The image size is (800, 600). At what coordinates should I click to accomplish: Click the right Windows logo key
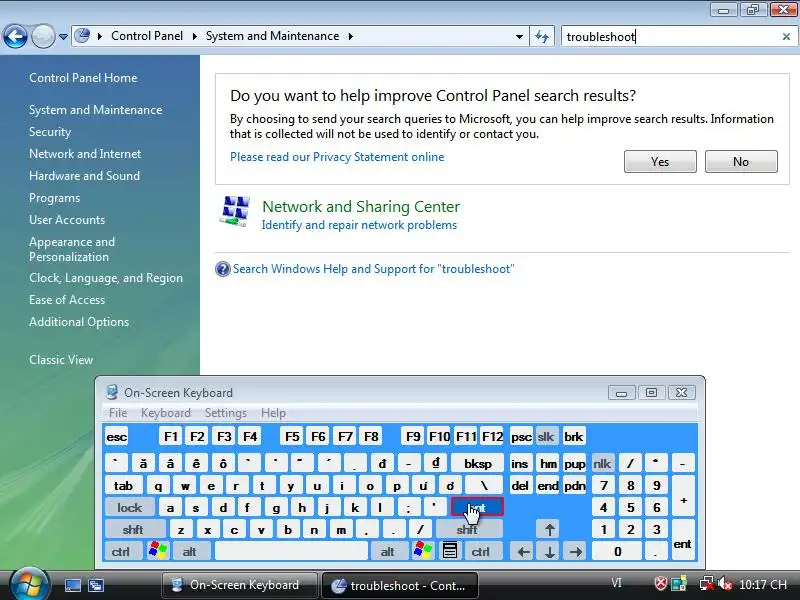pyautogui.click(x=423, y=552)
